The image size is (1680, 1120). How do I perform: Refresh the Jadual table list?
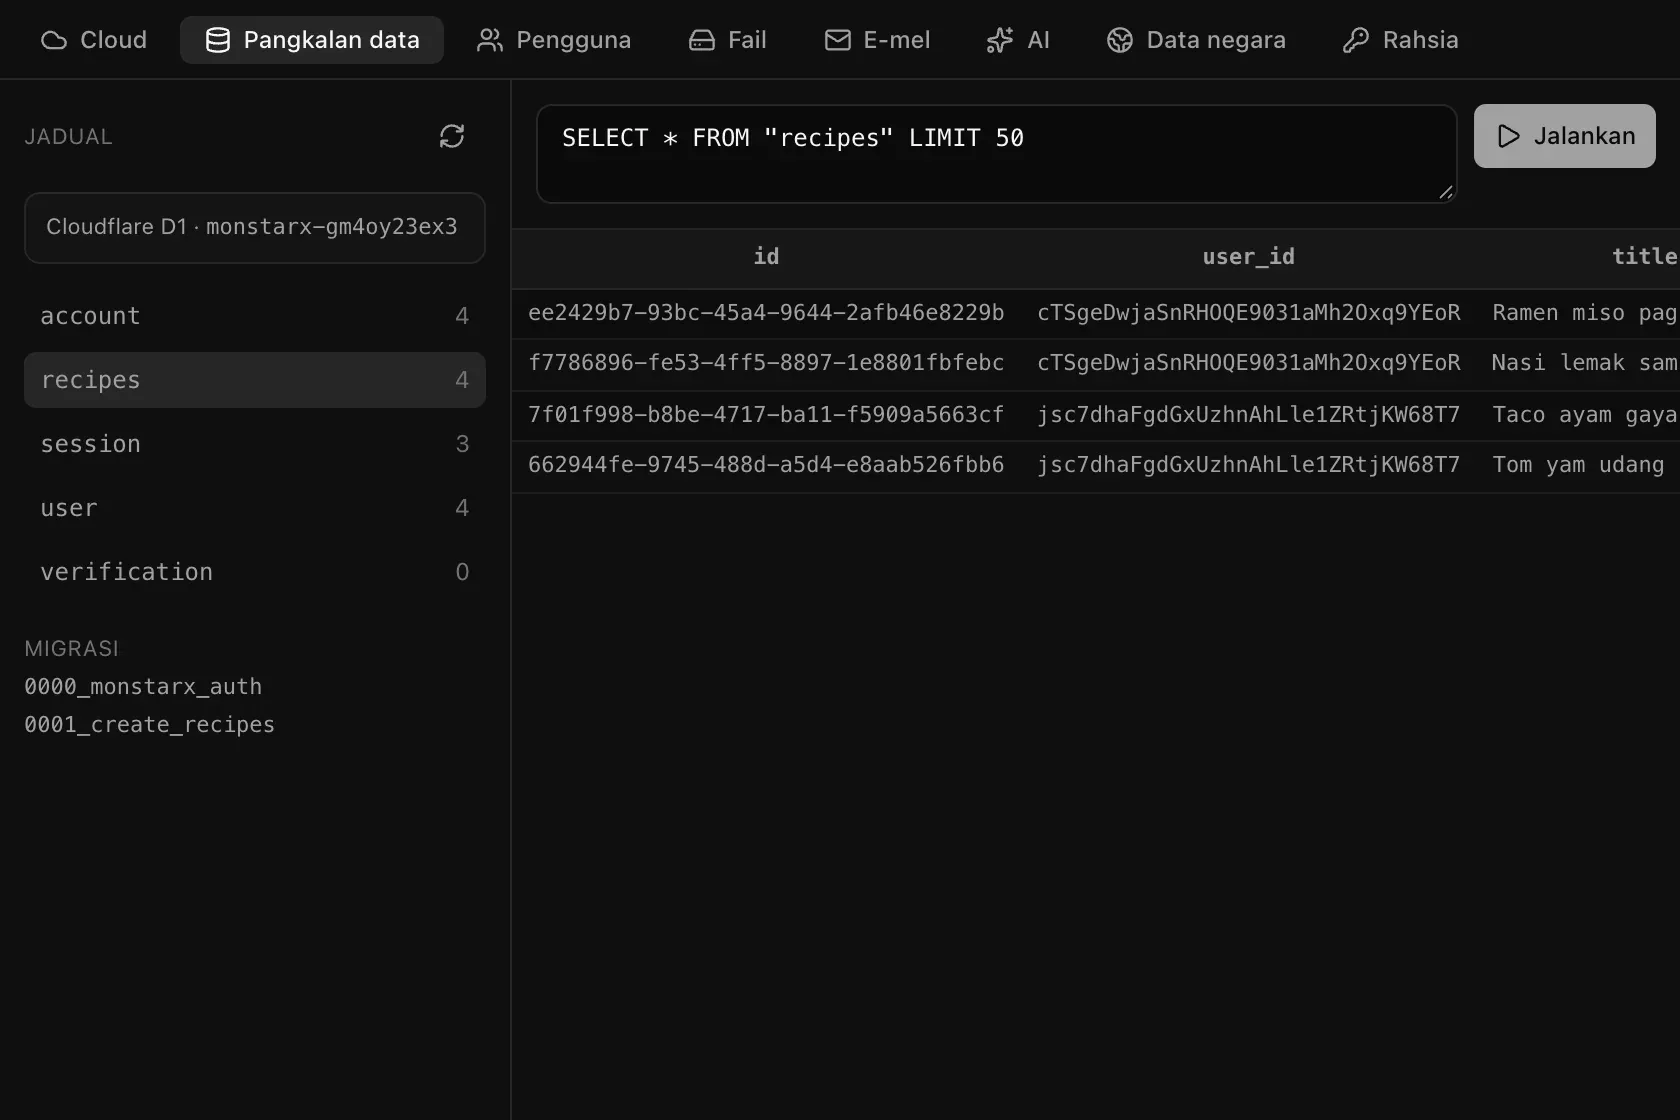pyautogui.click(x=452, y=136)
